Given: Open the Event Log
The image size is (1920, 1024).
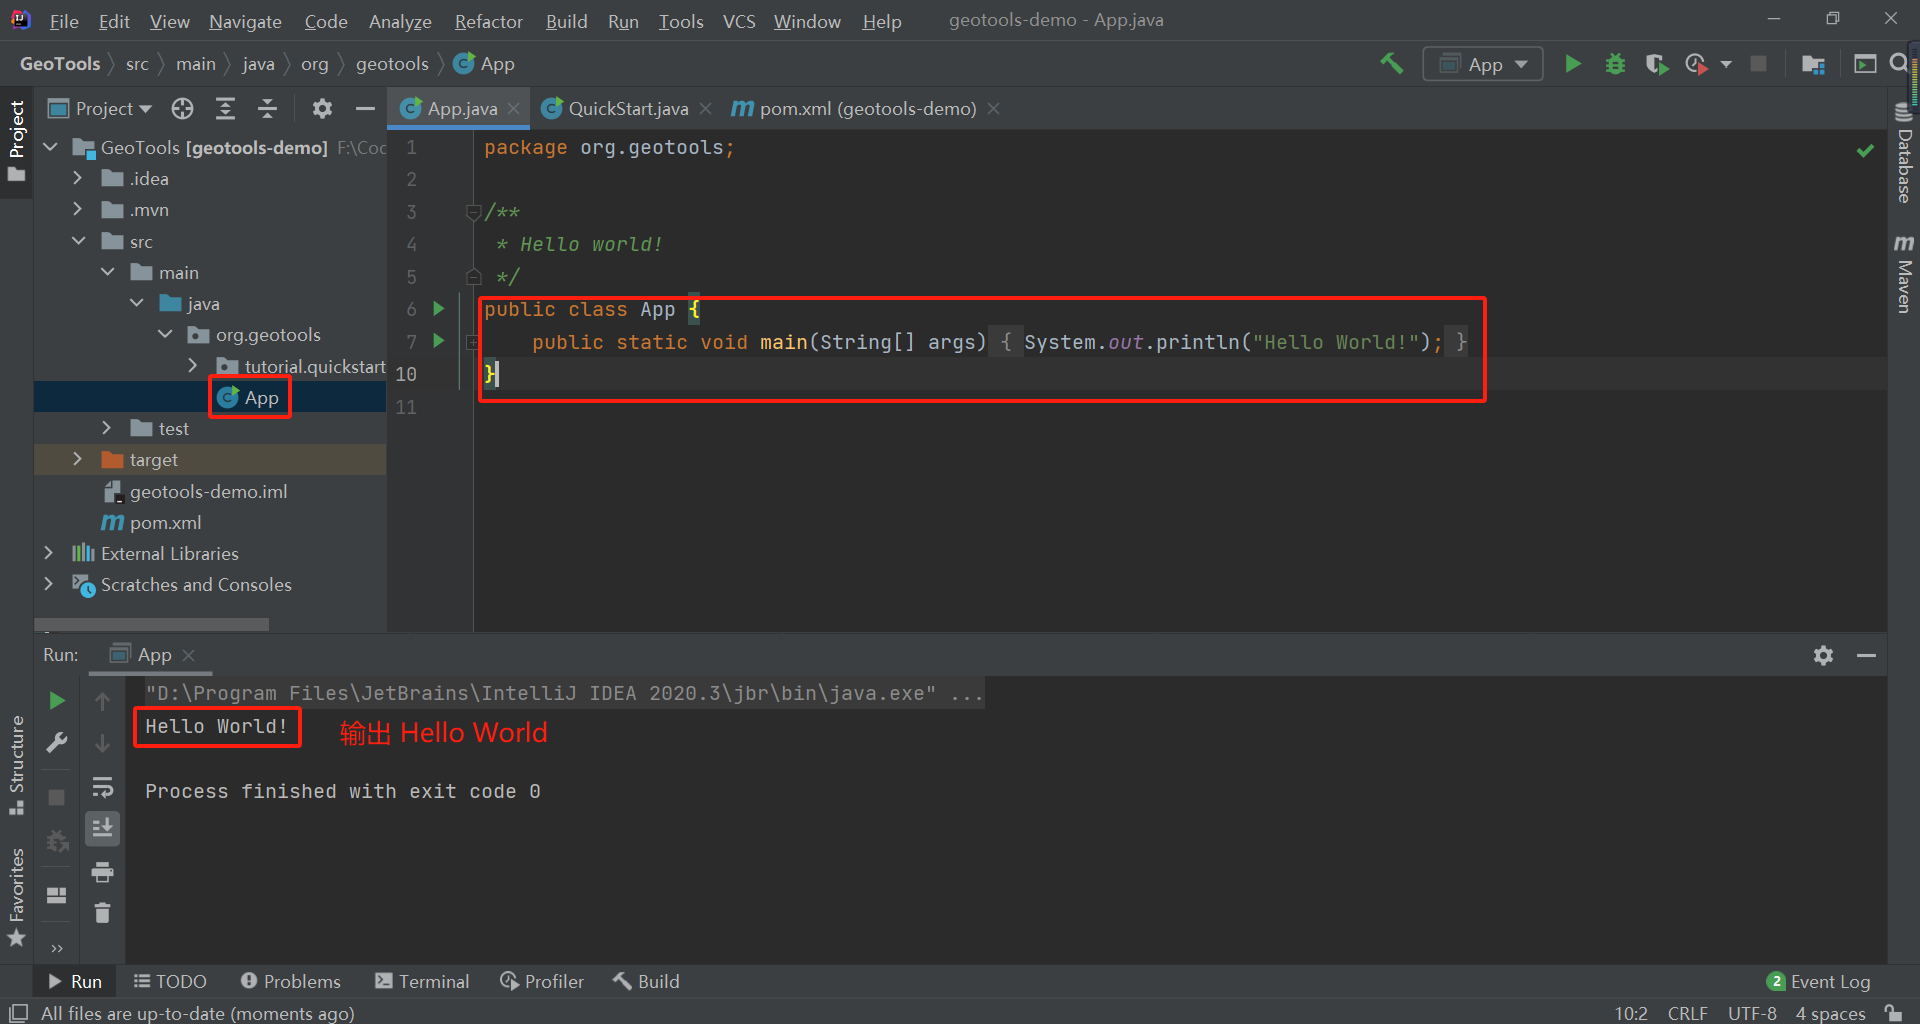Looking at the screenshot, I should [x=1819, y=981].
